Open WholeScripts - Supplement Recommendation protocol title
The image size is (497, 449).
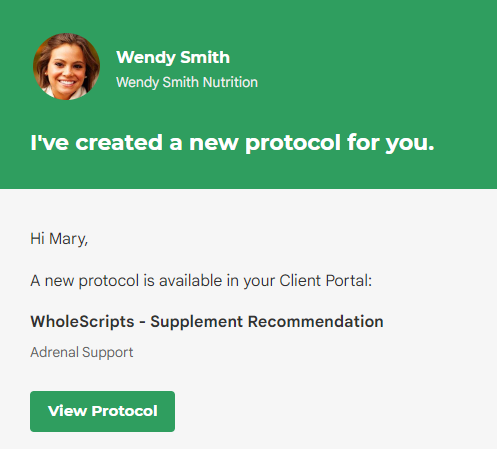tap(207, 322)
